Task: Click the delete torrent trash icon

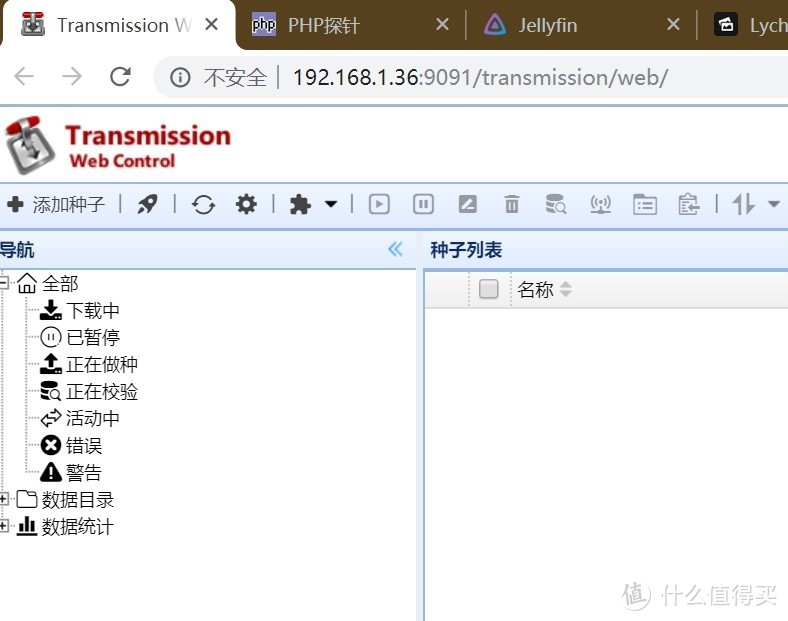Action: coord(512,204)
